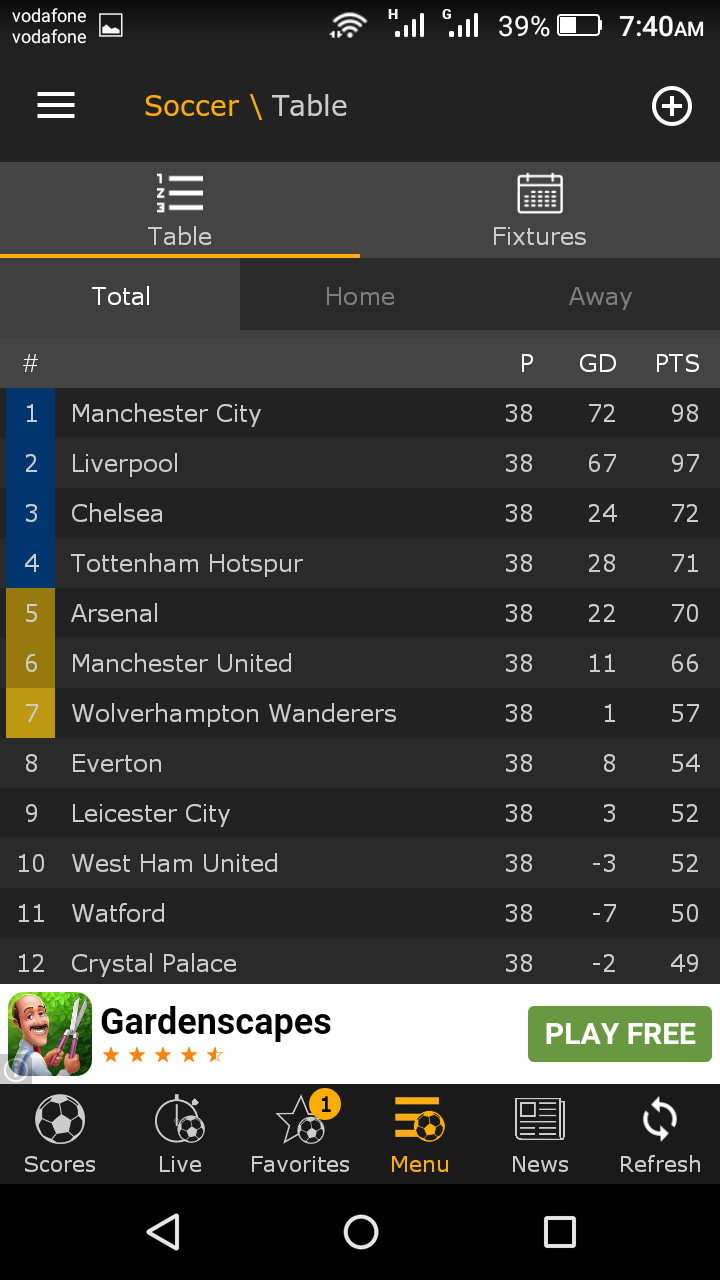The image size is (720, 1280).
Task: Select the Total standings filter
Action: (x=120, y=296)
